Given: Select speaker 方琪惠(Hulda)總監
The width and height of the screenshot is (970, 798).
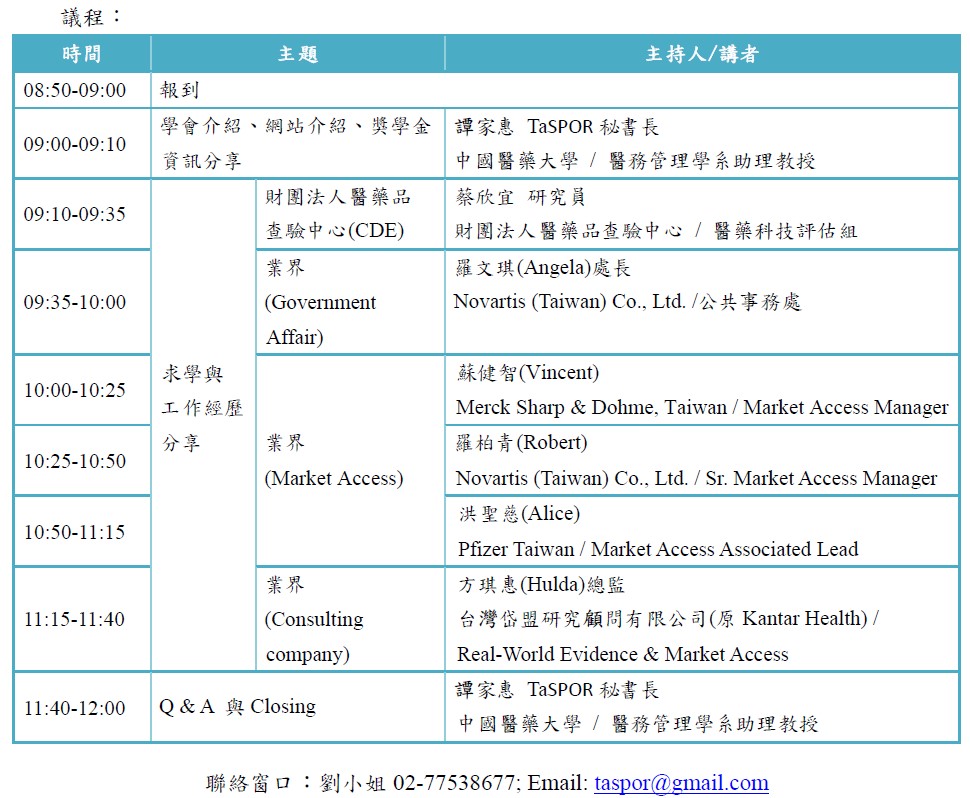Looking at the screenshot, I should click(x=541, y=585).
